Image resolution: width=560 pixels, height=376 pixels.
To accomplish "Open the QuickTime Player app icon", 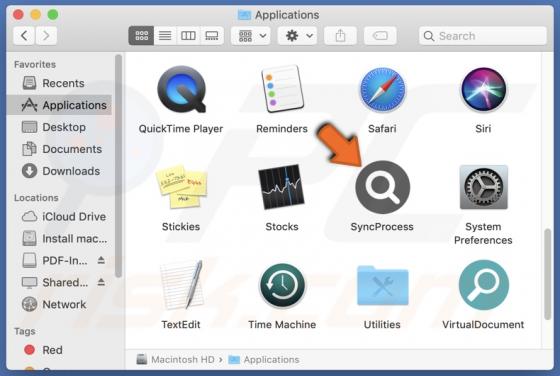I will [x=181, y=89].
